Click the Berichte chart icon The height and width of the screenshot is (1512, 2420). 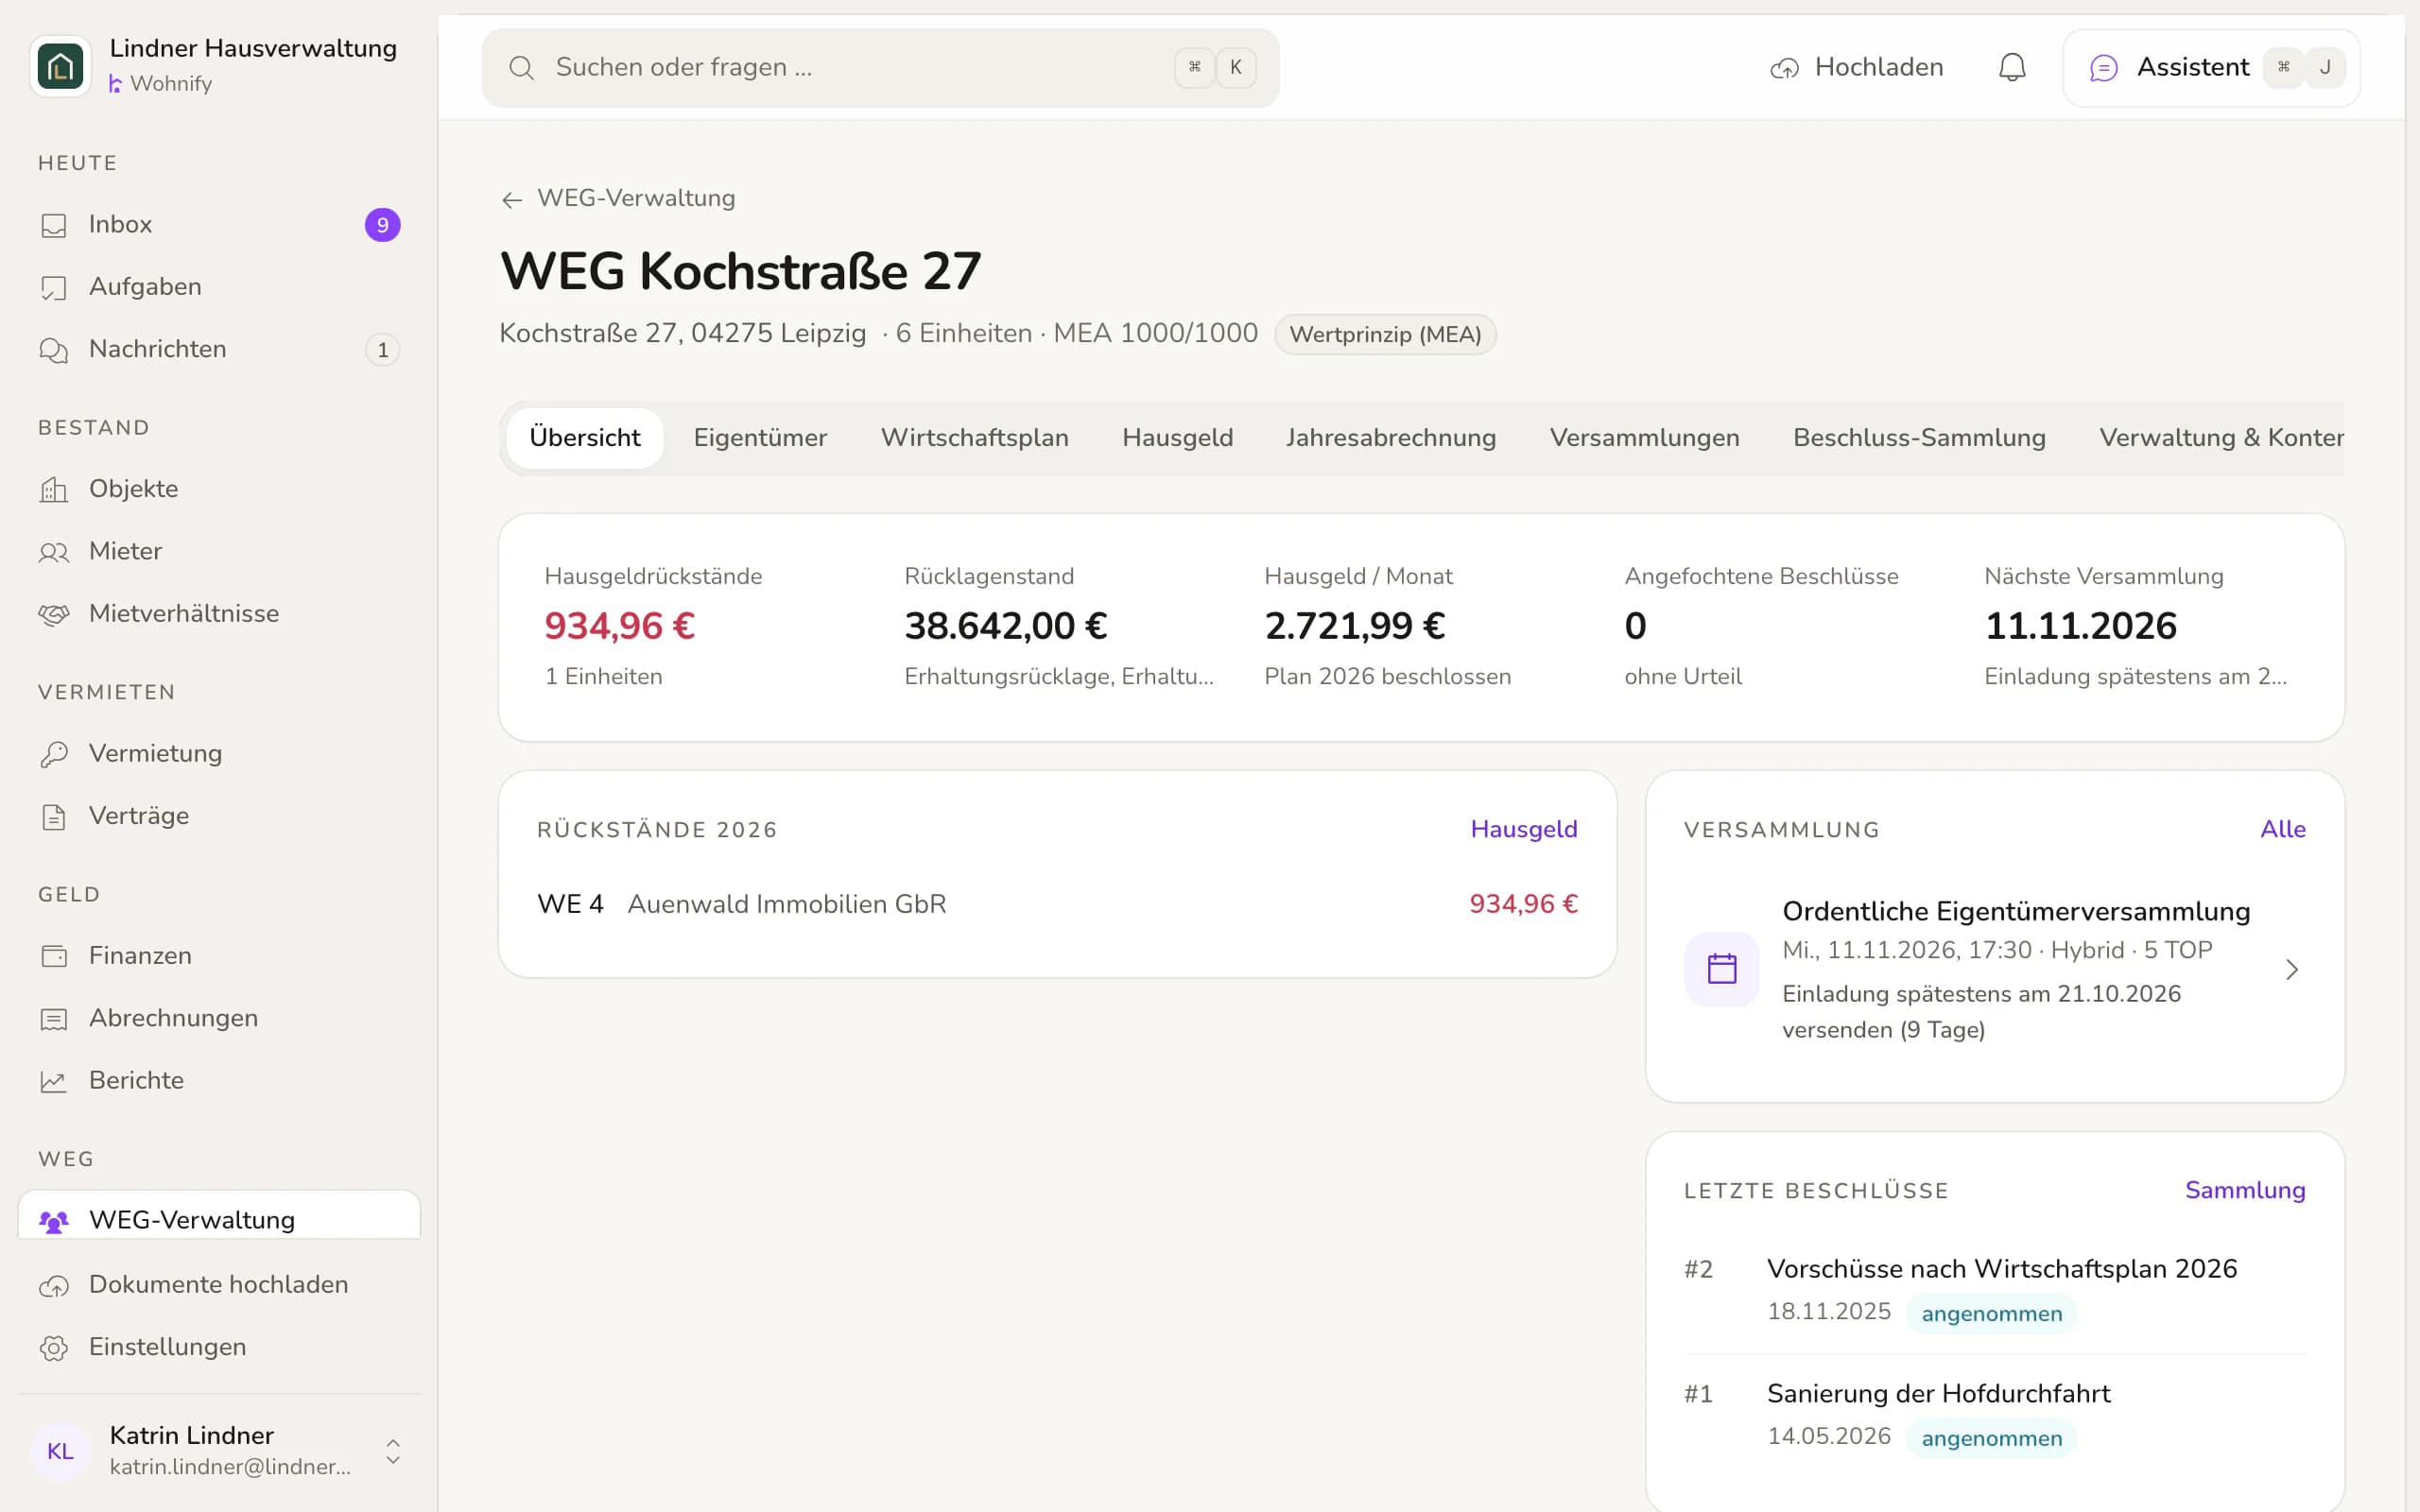pyautogui.click(x=54, y=1081)
